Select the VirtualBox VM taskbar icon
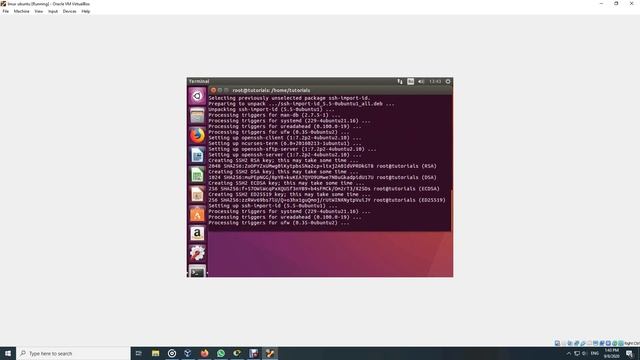This screenshot has width=640, height=360. [x=270, y=353]
